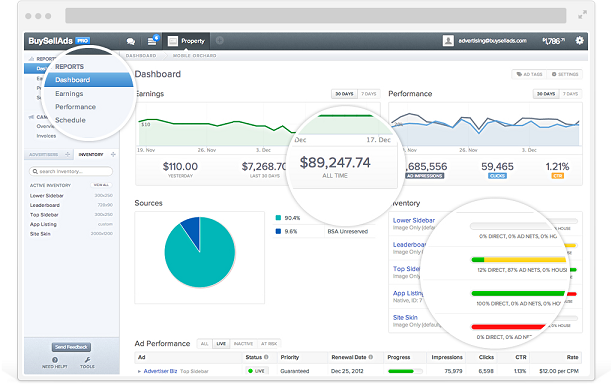
Task: Click the search inventory input field
Action: (71, 171)
